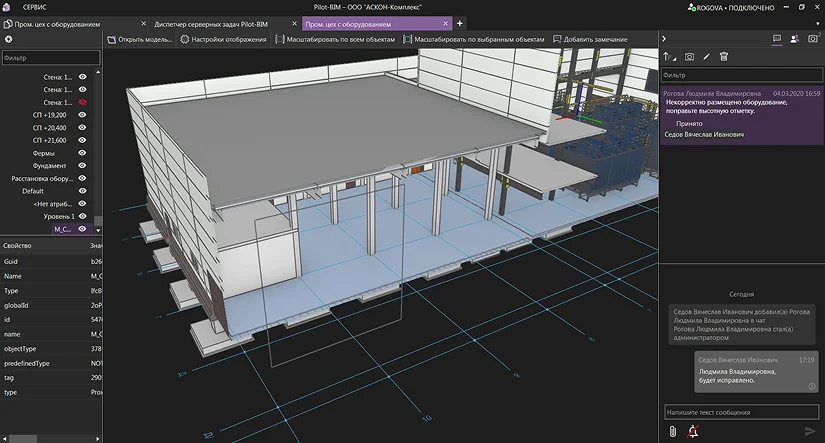Image resolution: width=825 pixels, height=443 pixels.
Task: Collapse the right side panel with chevron
Action: coord(664,39)
